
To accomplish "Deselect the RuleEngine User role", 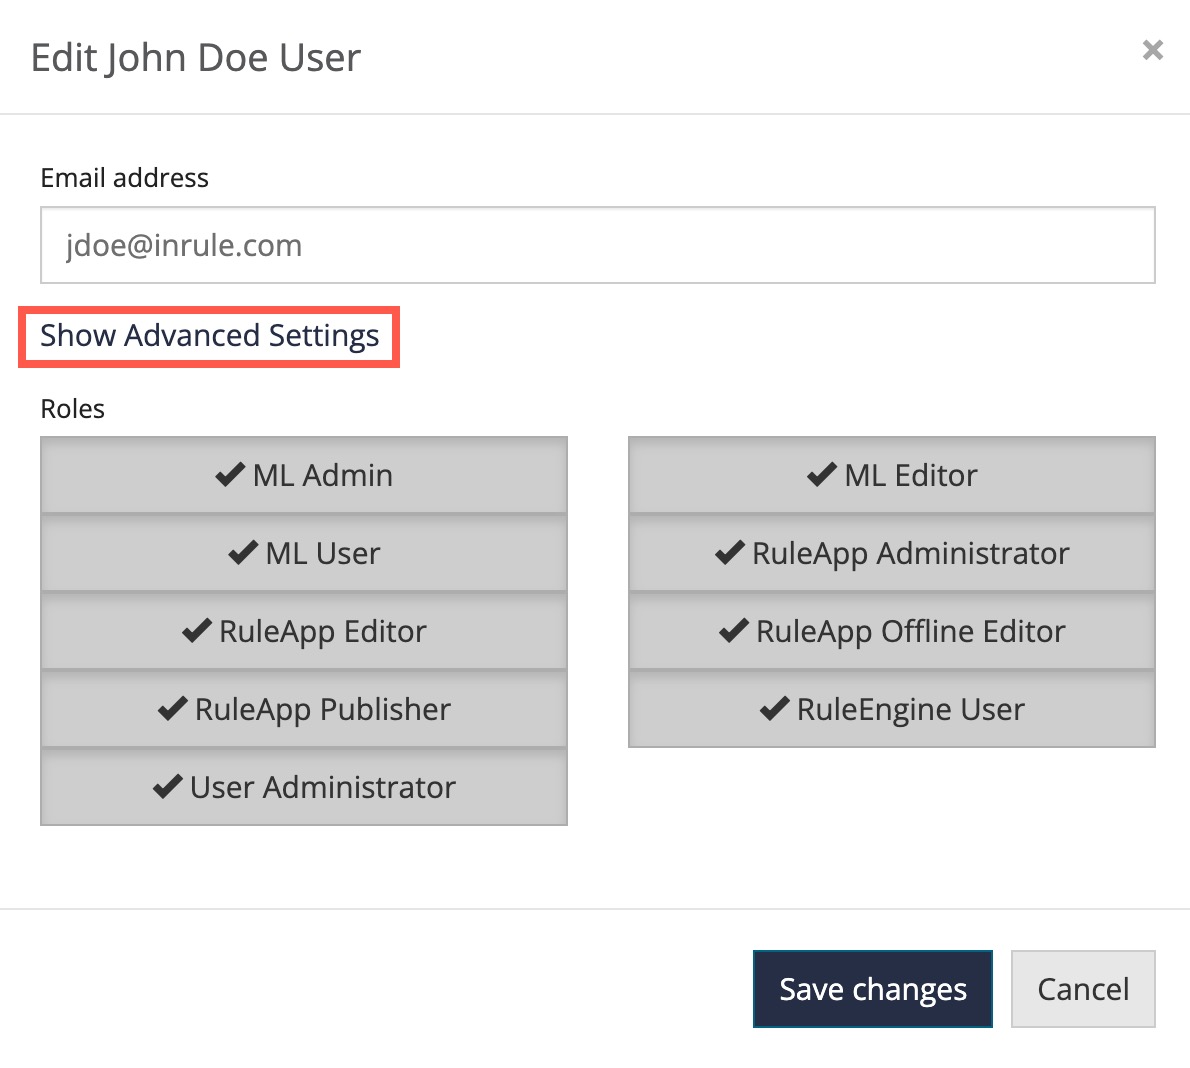I will pyautogui.click(x=891, y=709).
